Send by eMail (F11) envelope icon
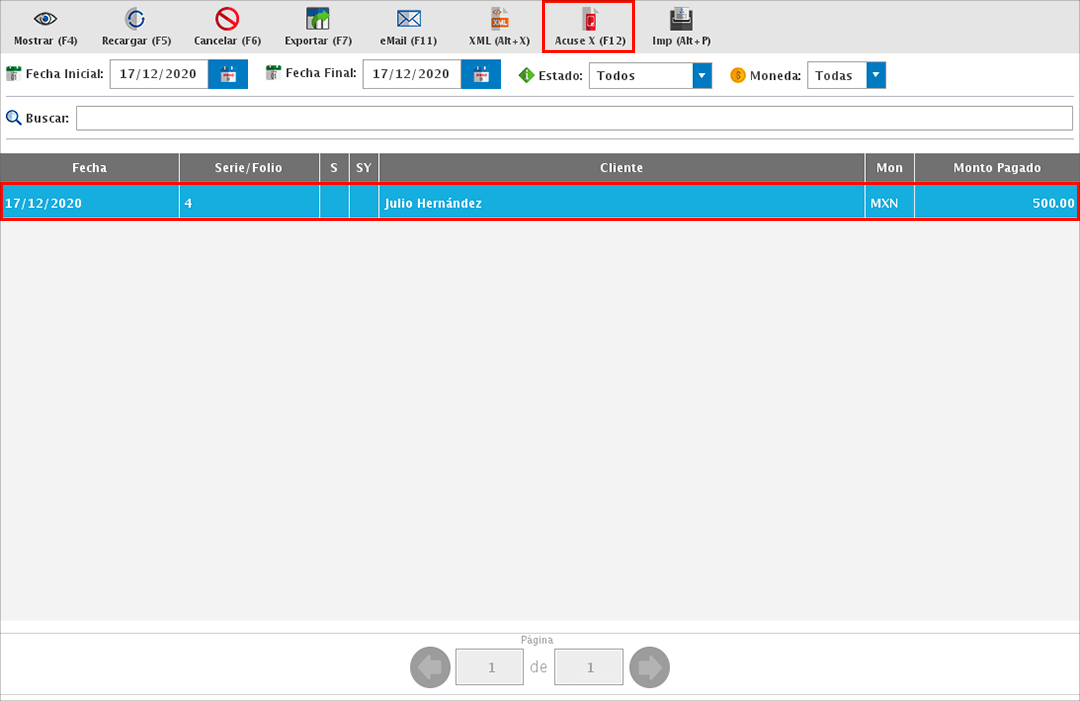Screen dimensions: 1080x701 408,20
